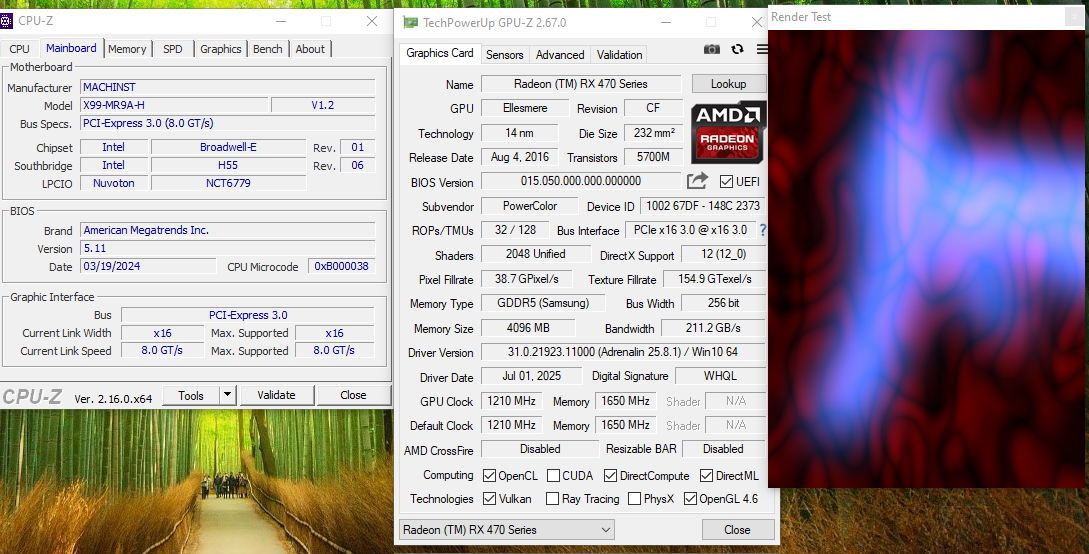Click the Resizable BAR Disabled value
The height and width of the screenshot is (554, 1089).
point(724,449)
